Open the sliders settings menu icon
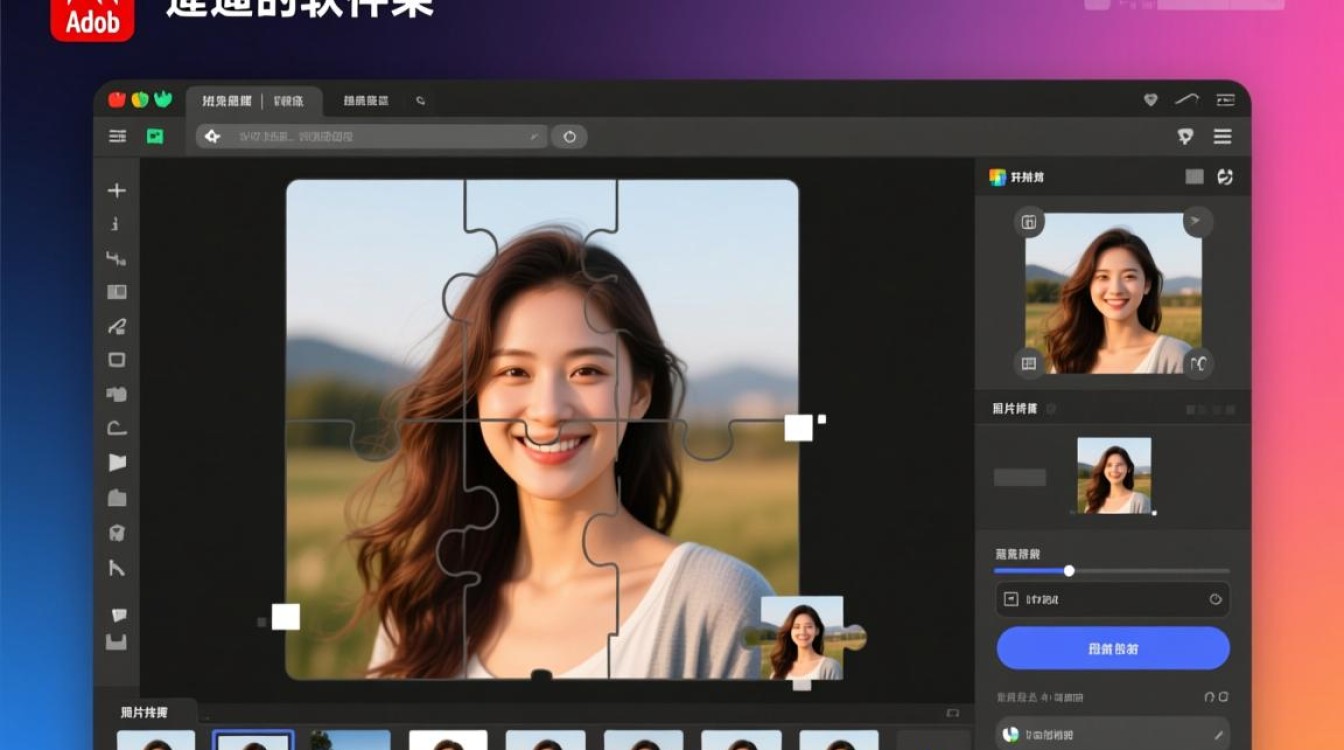Image resolution: width=1344 pixels, height=750 pixels. click(x=117, y=136)
